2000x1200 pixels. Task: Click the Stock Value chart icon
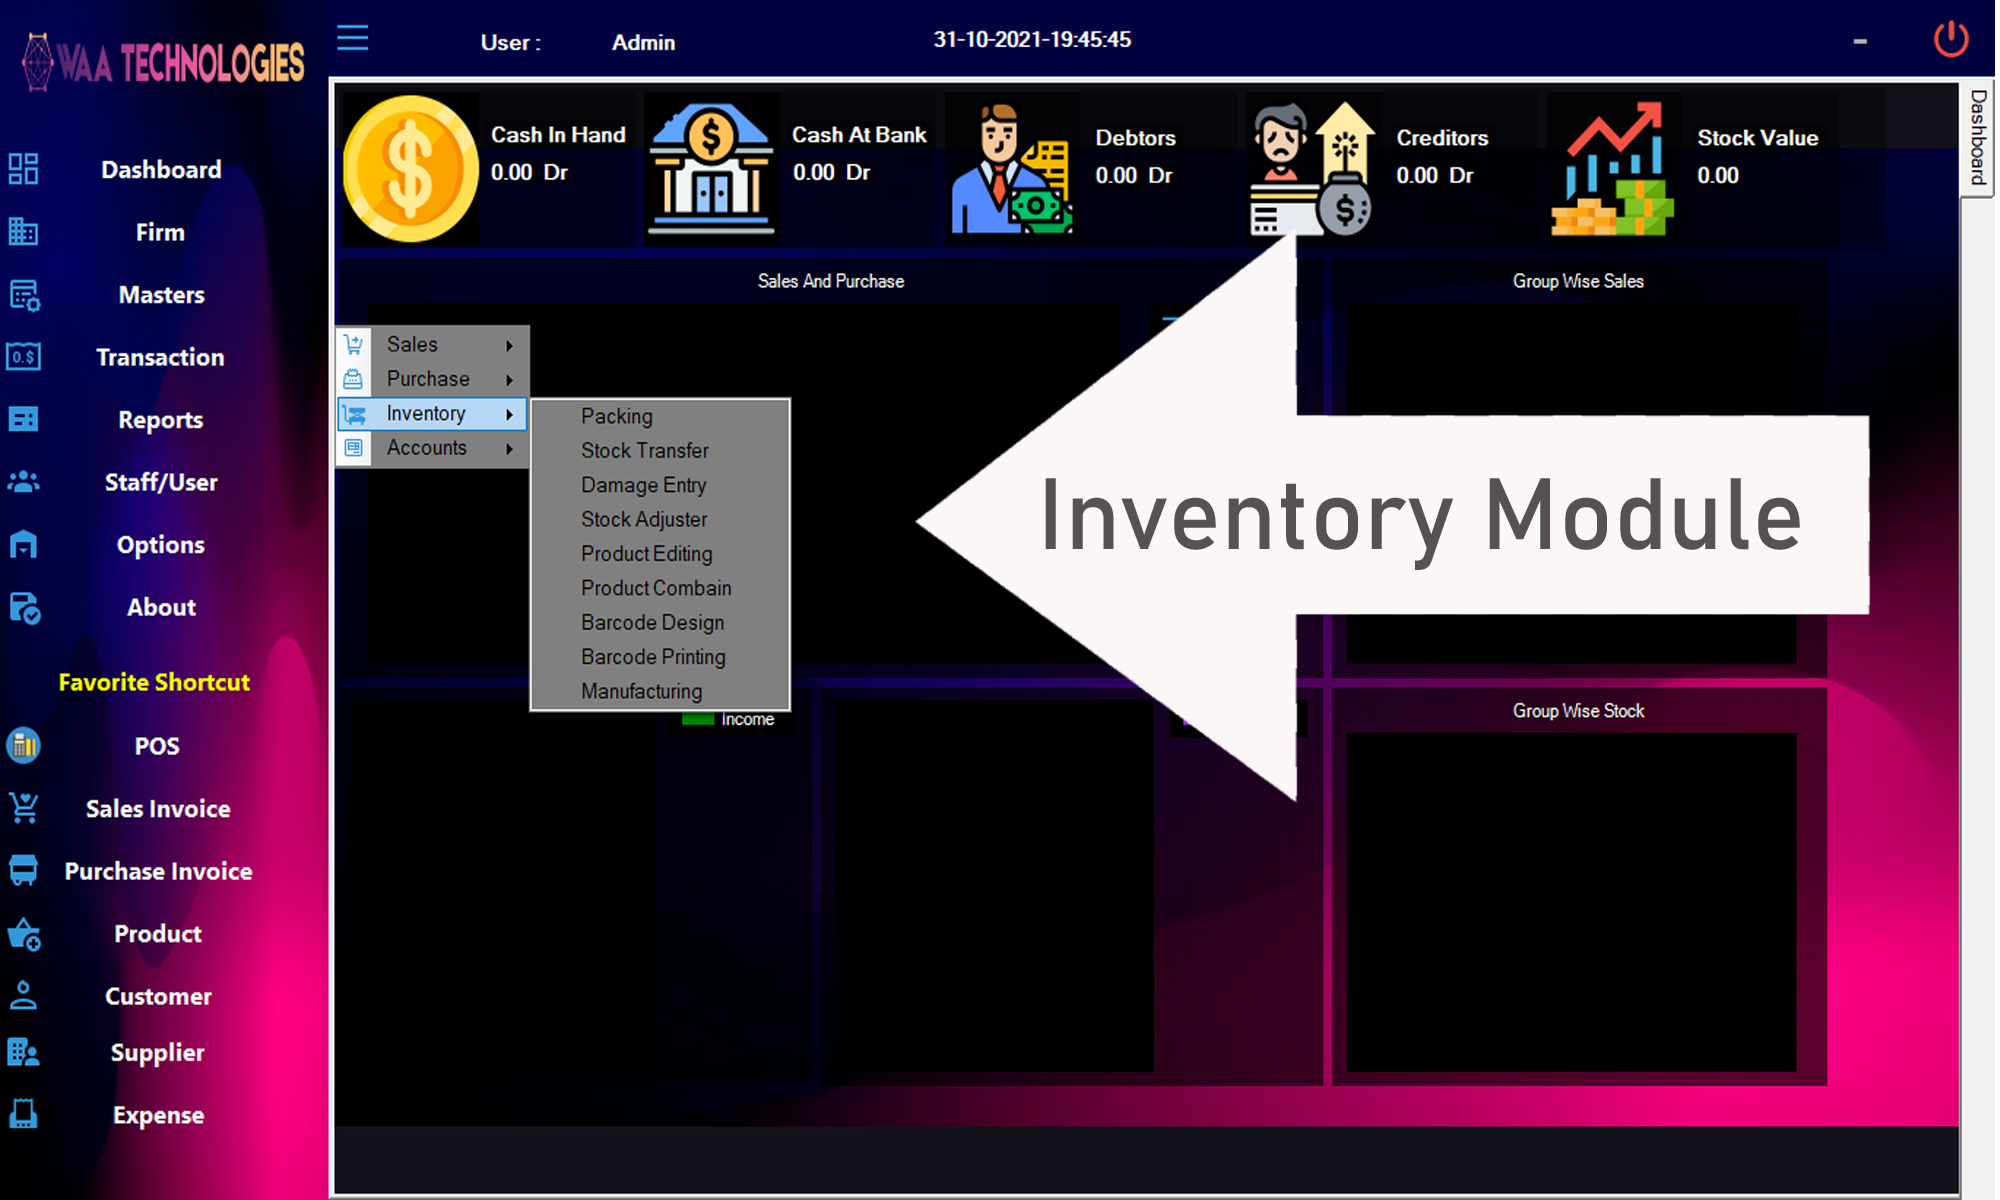pyautogui.click(x=1612, y=169)
